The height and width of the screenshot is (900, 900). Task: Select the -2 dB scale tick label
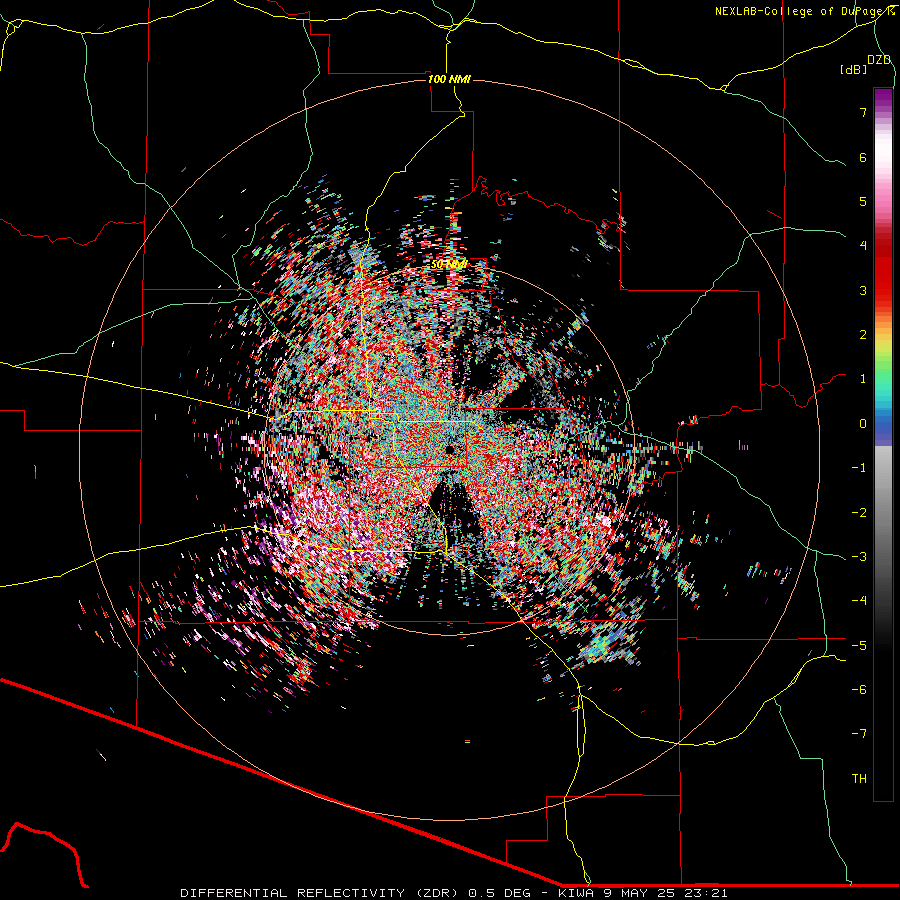pos(859,513)
